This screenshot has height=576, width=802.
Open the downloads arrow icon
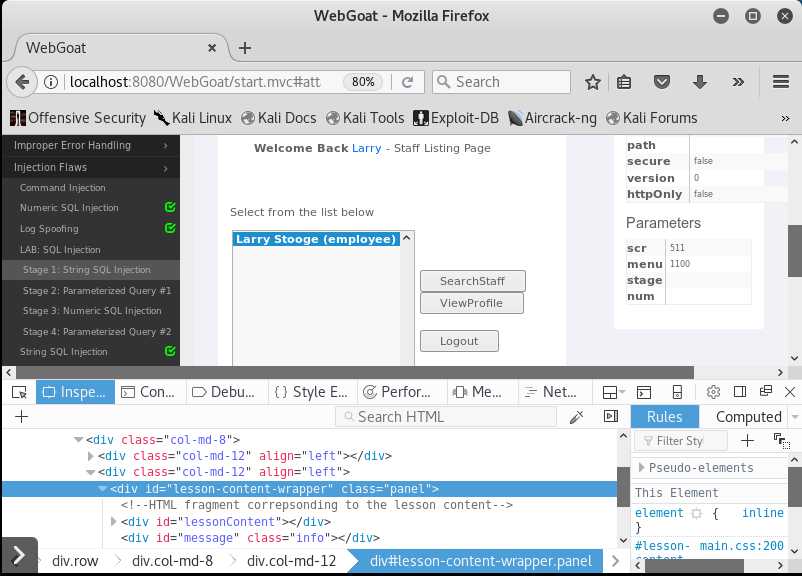point(700,82)
